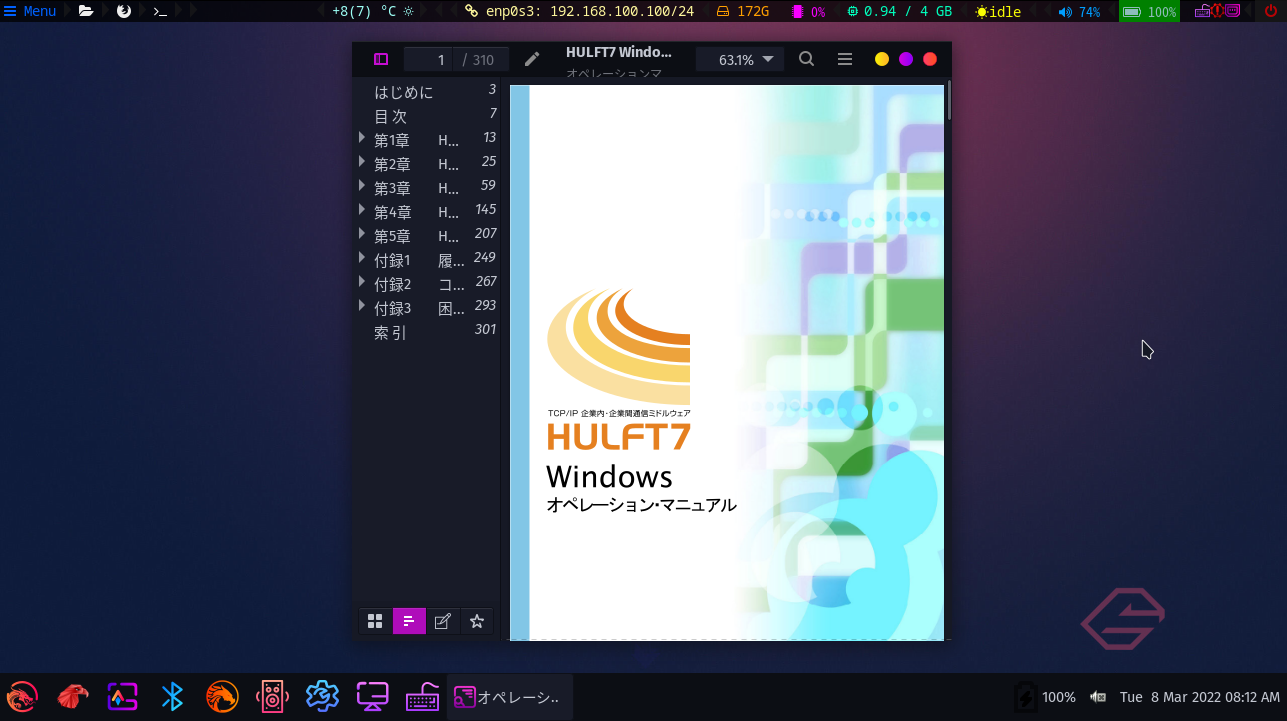Viewport: 1287px width, 721px height.
Task: Launch the browser icon in top panel
Action: click(124, 11)
